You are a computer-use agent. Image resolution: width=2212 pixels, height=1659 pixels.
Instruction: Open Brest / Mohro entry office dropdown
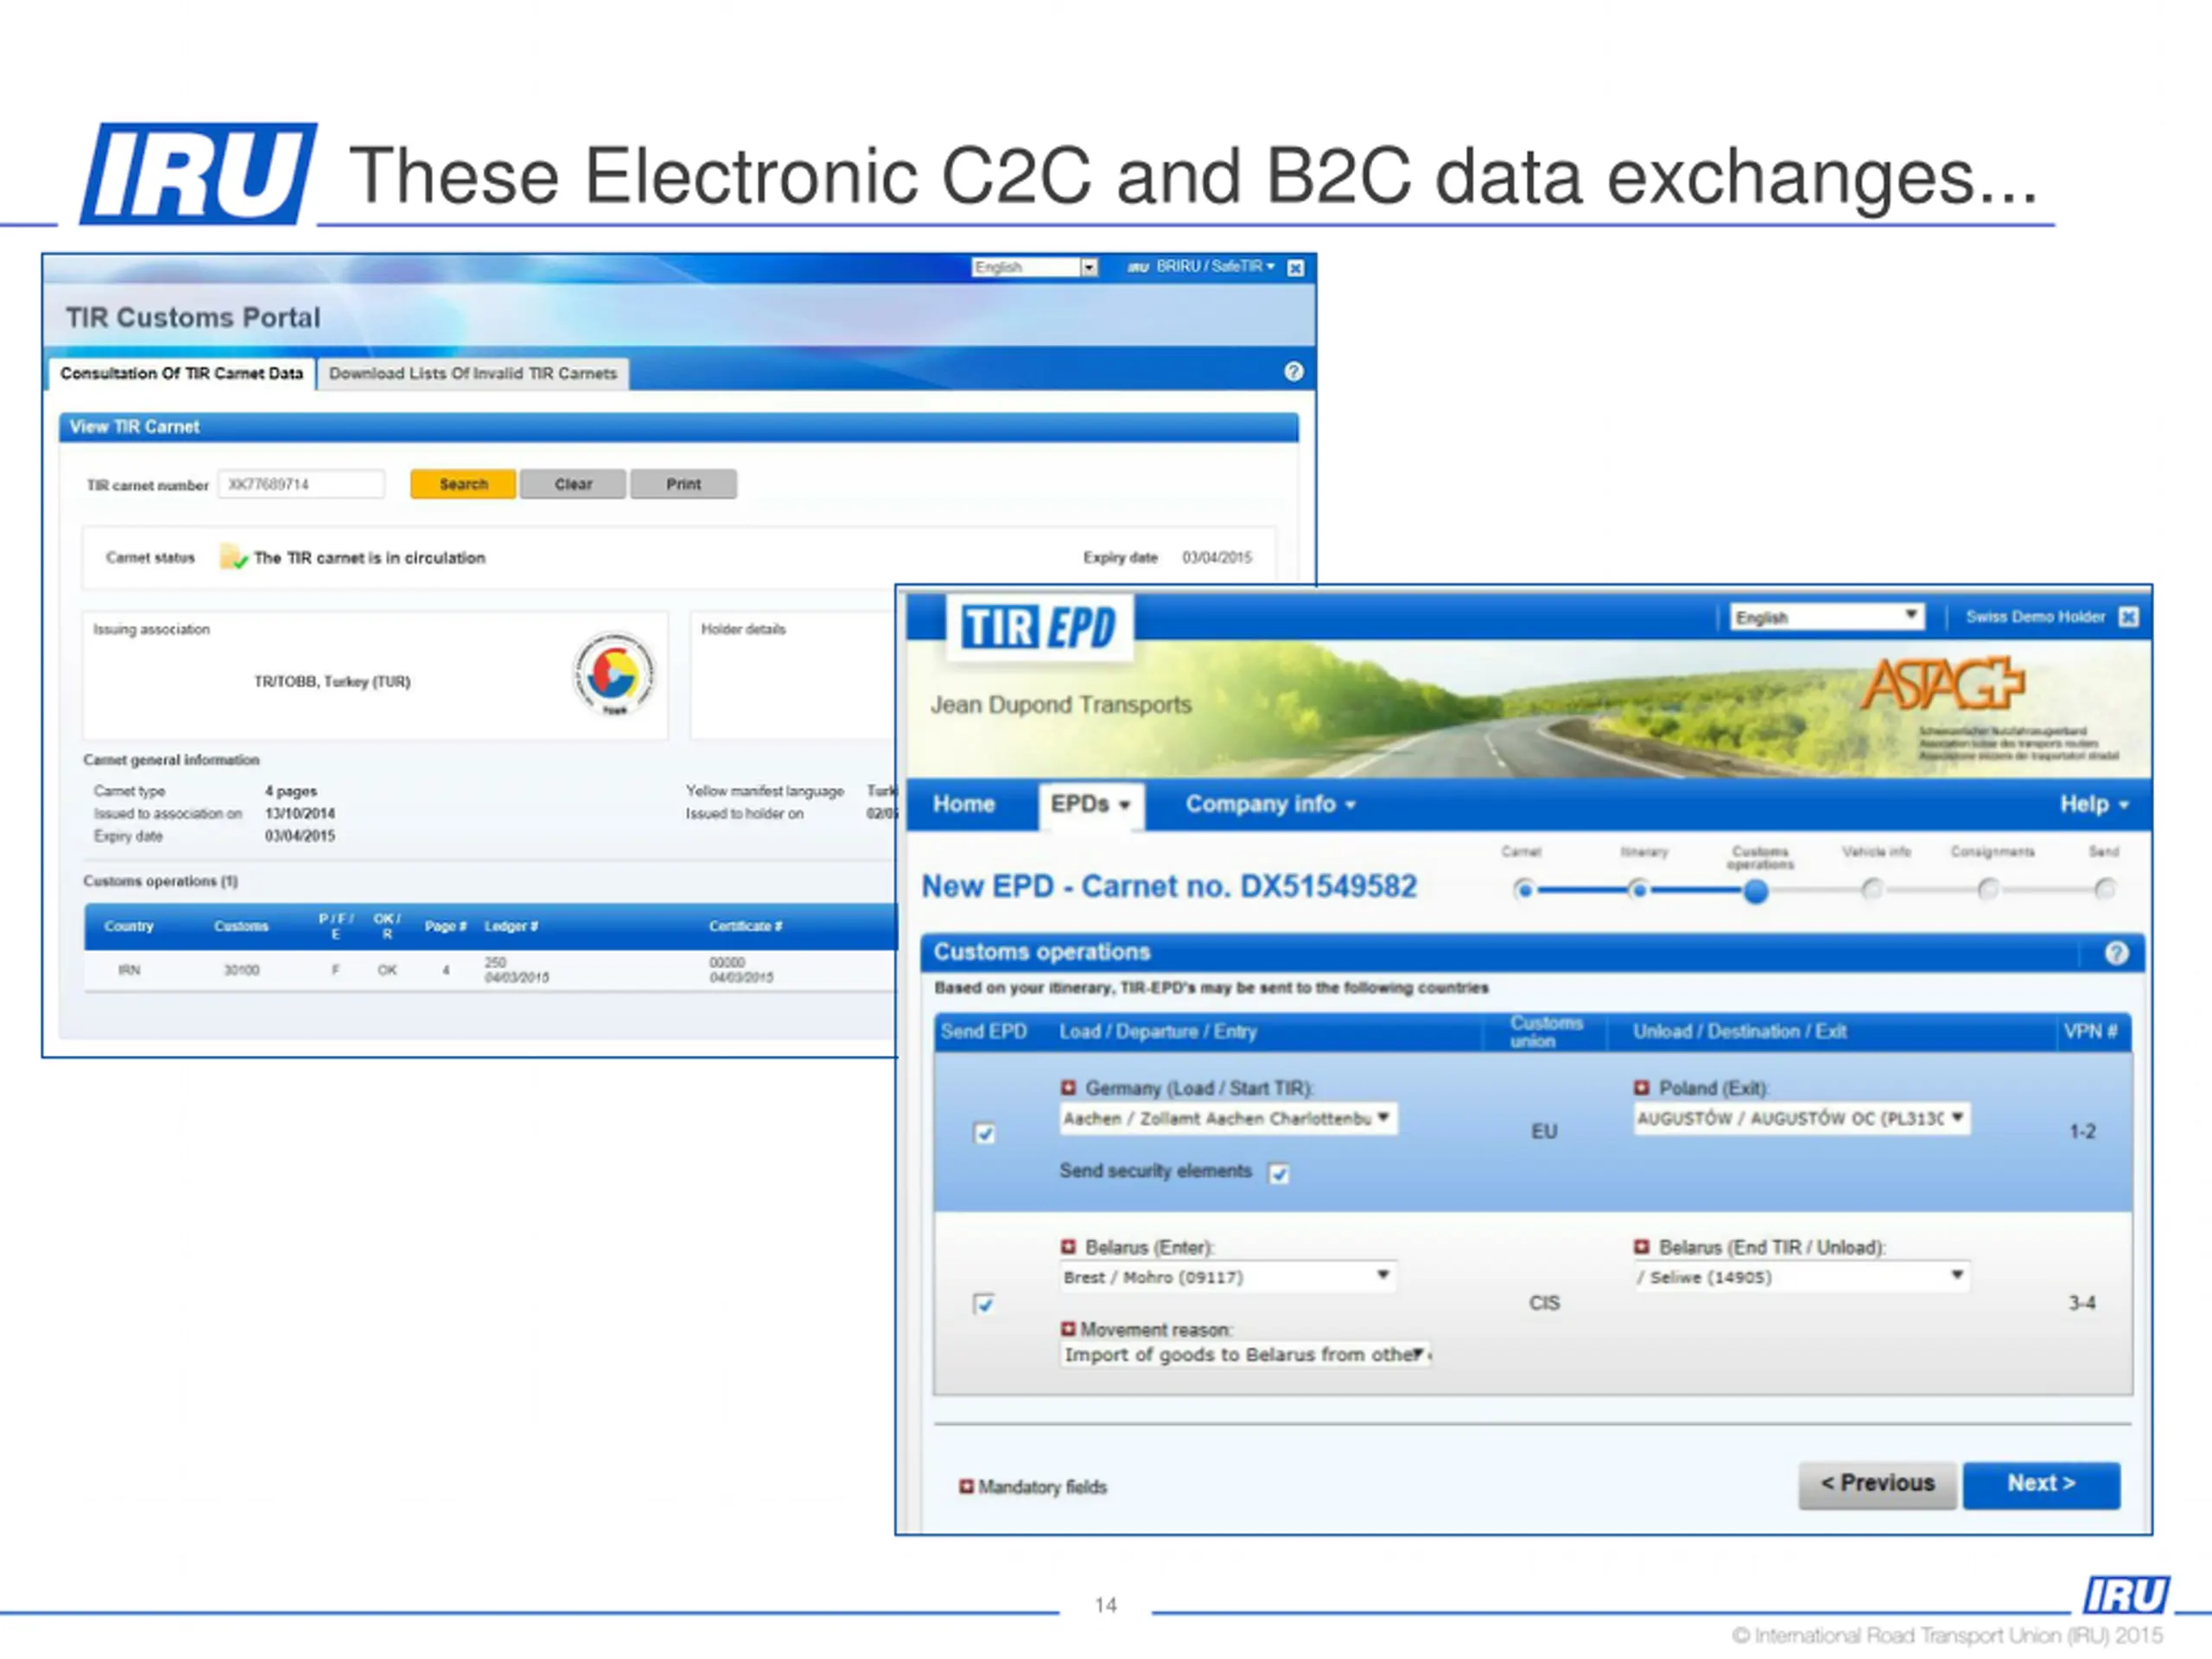(x=1228, y=1277)
